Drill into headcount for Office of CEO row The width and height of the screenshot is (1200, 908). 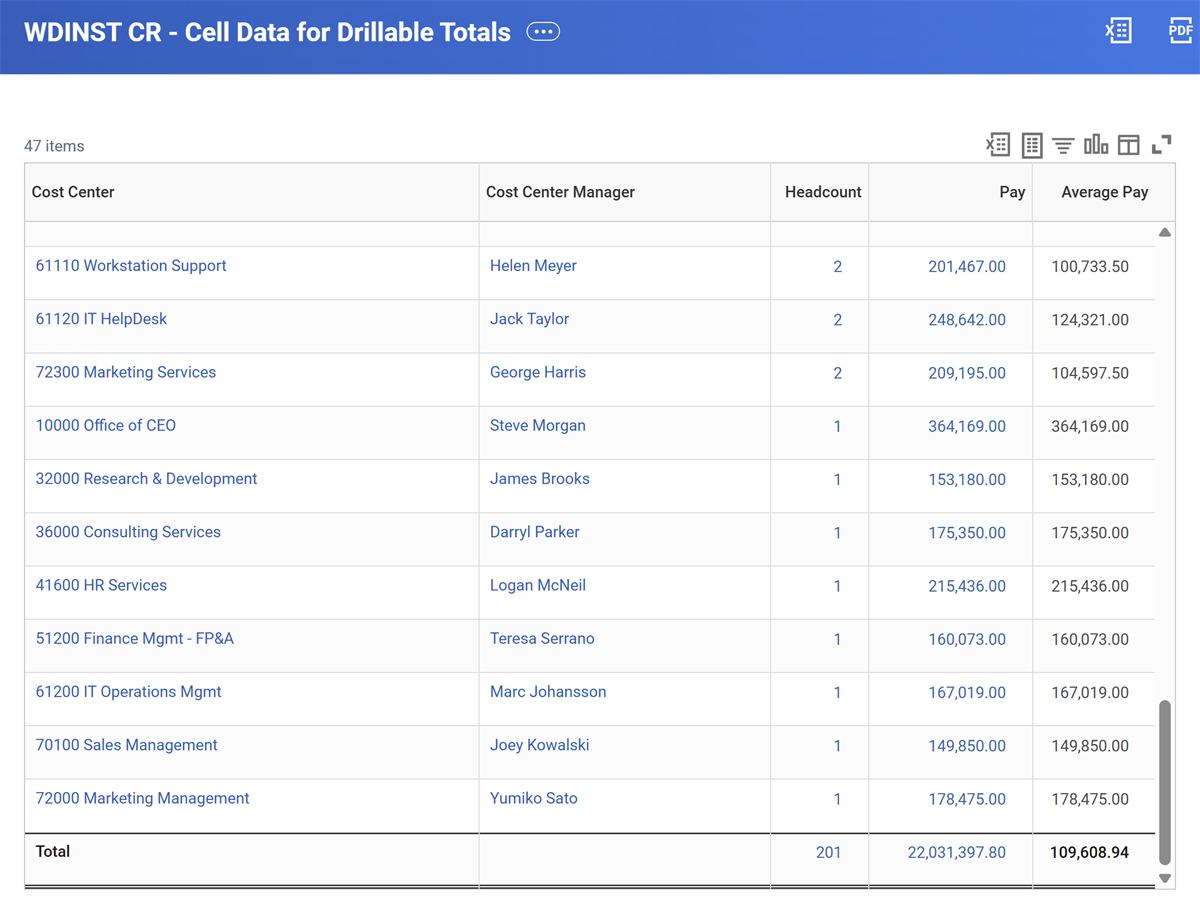(837, 426)
